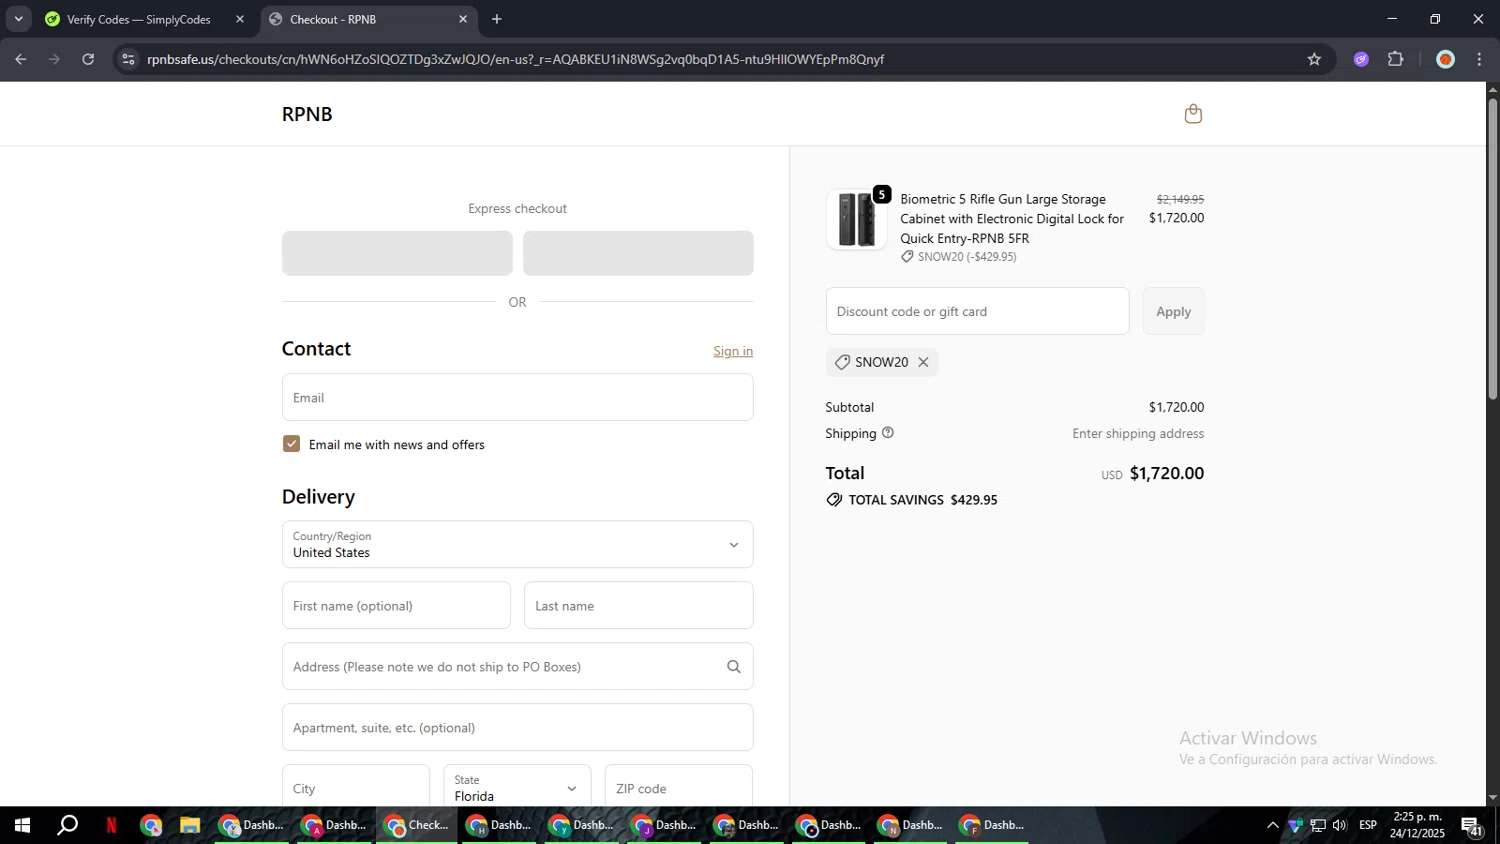The height and width of the screenshot is (844, 1500).
Task: Focus the Email input field
Action: [x=517, y=397]
